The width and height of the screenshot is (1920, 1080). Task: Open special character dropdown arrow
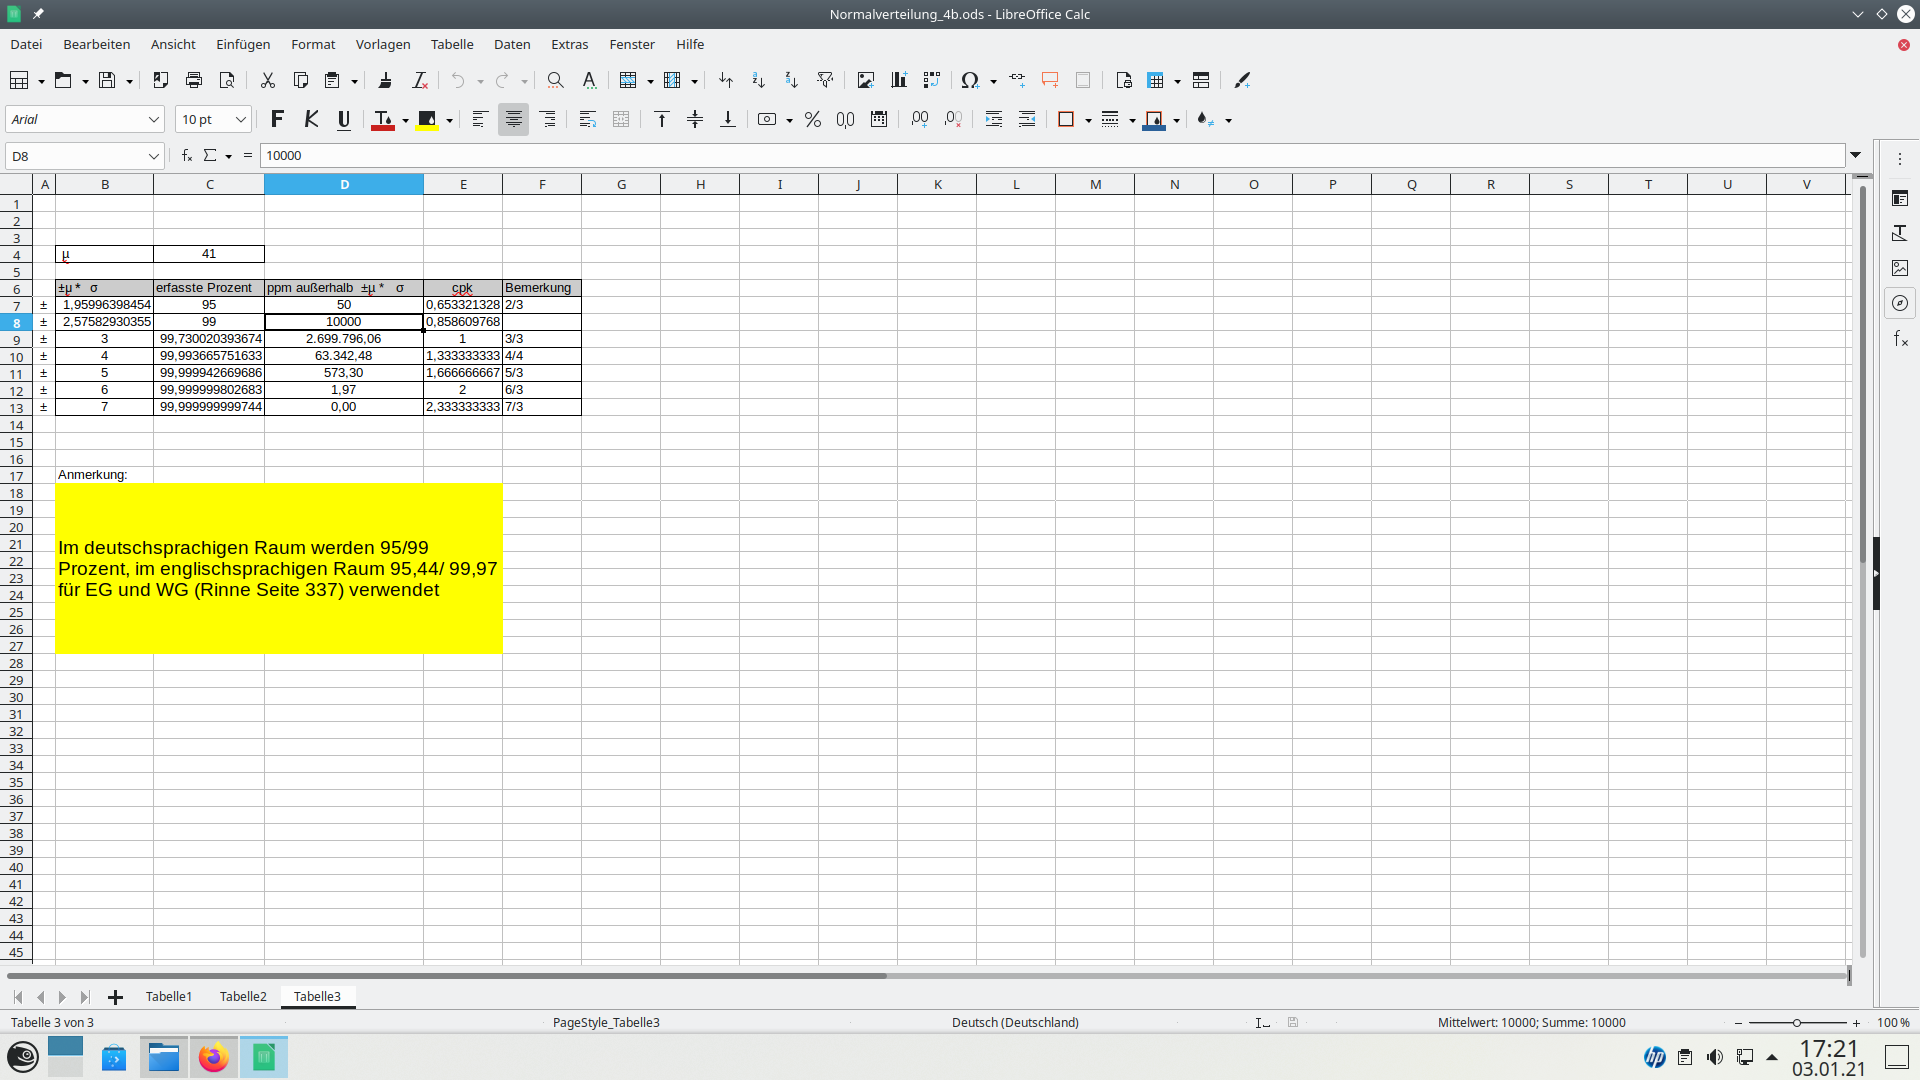(x=993, y=81)
